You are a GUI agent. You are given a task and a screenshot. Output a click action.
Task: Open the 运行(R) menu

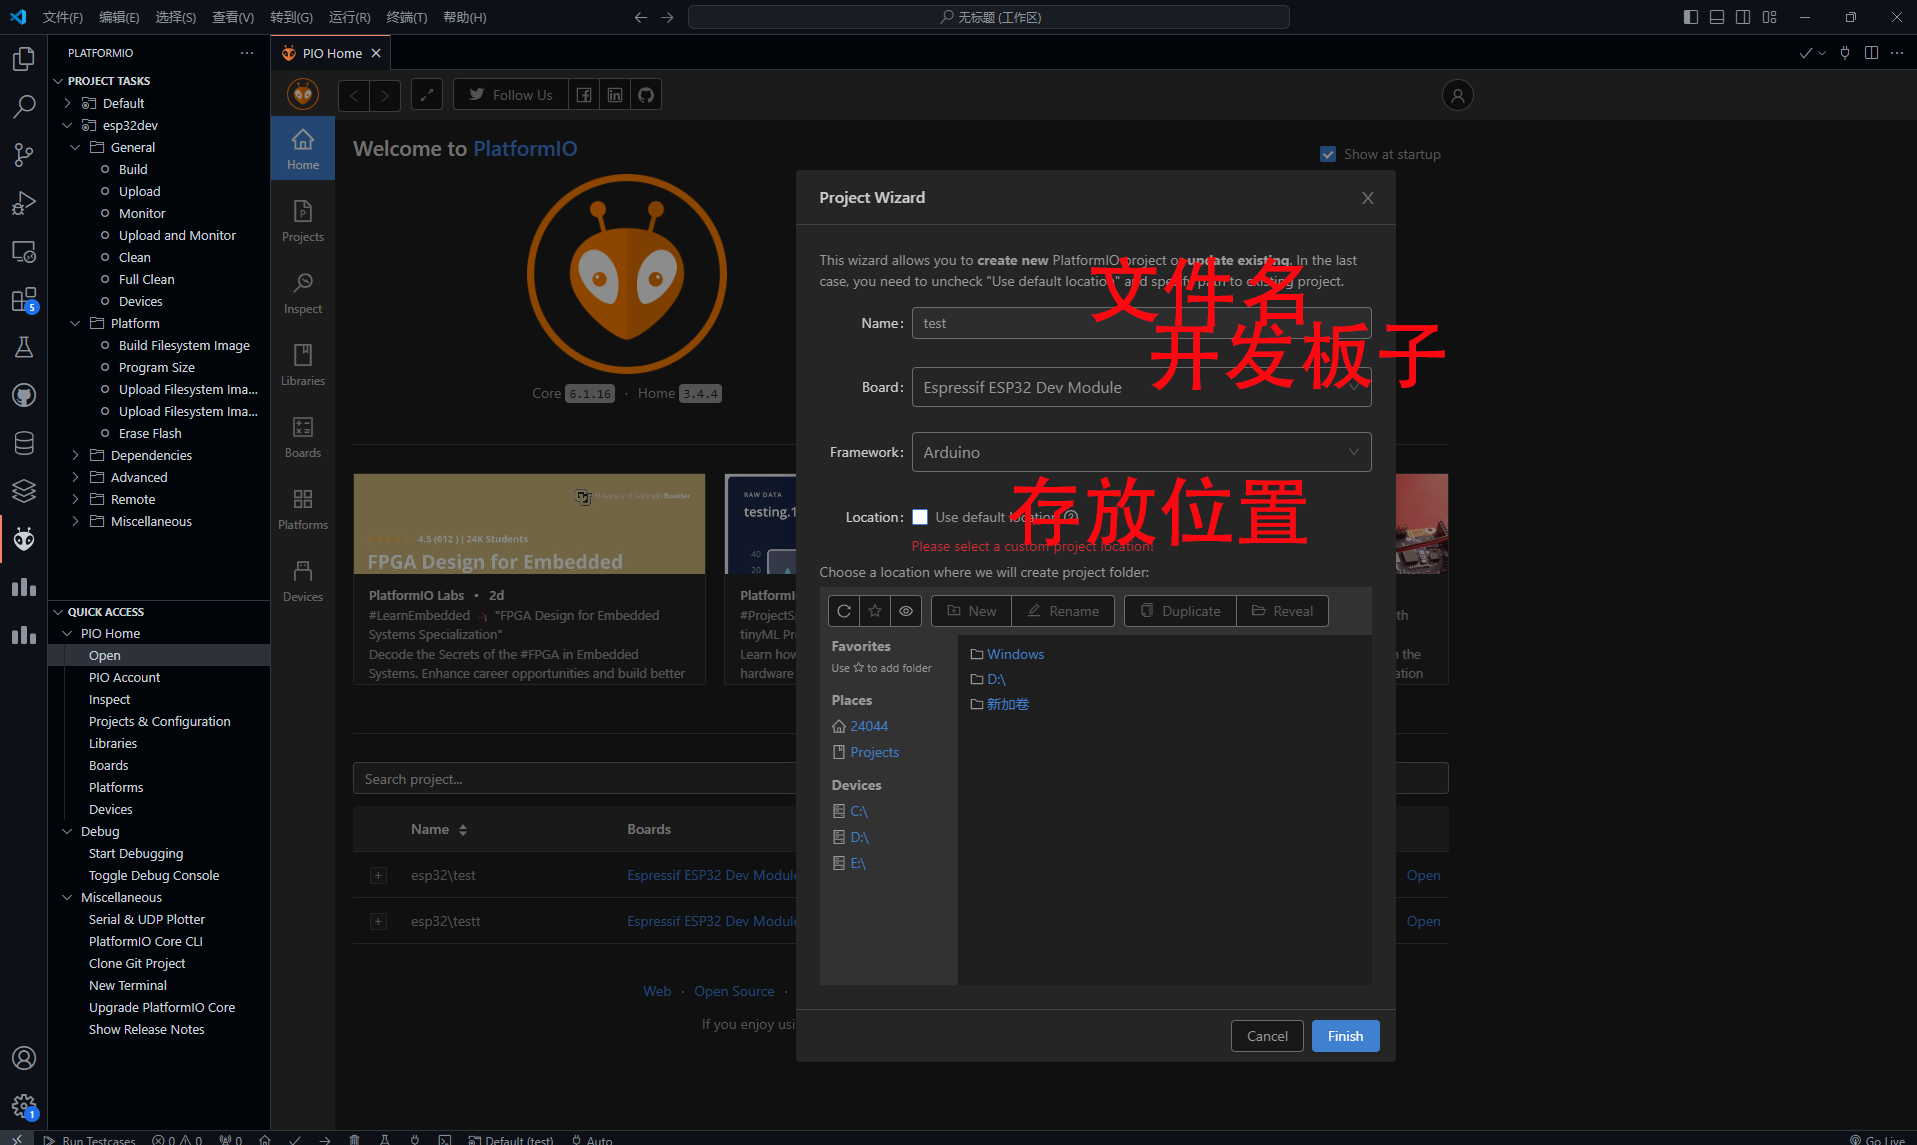click(349, 17)
